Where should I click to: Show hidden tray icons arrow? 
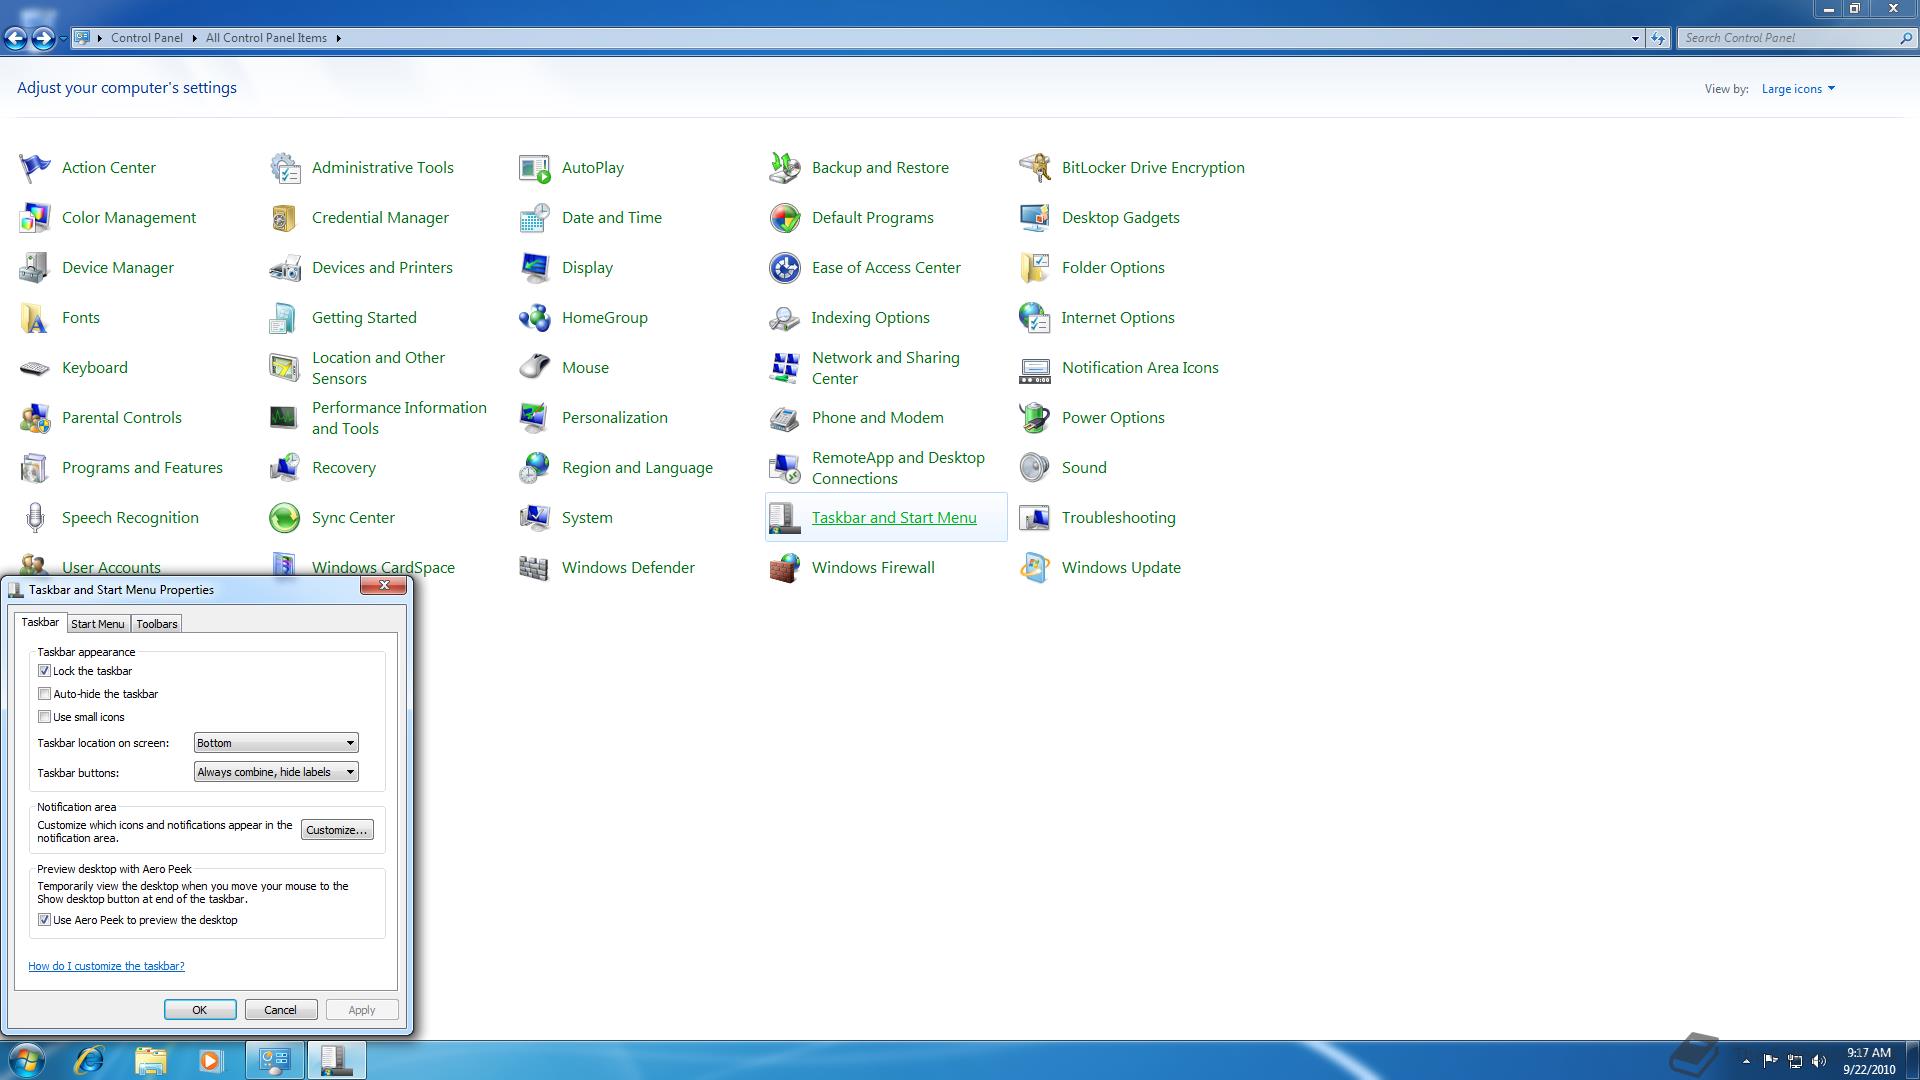point(1746,1061)
